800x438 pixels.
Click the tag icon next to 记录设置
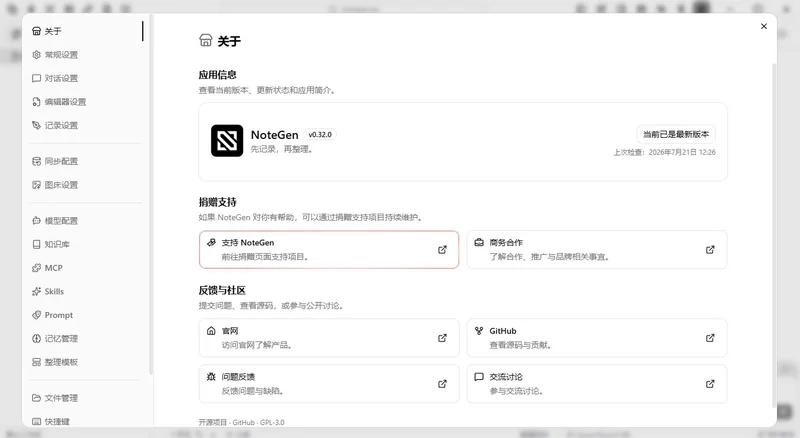(36, 125)
